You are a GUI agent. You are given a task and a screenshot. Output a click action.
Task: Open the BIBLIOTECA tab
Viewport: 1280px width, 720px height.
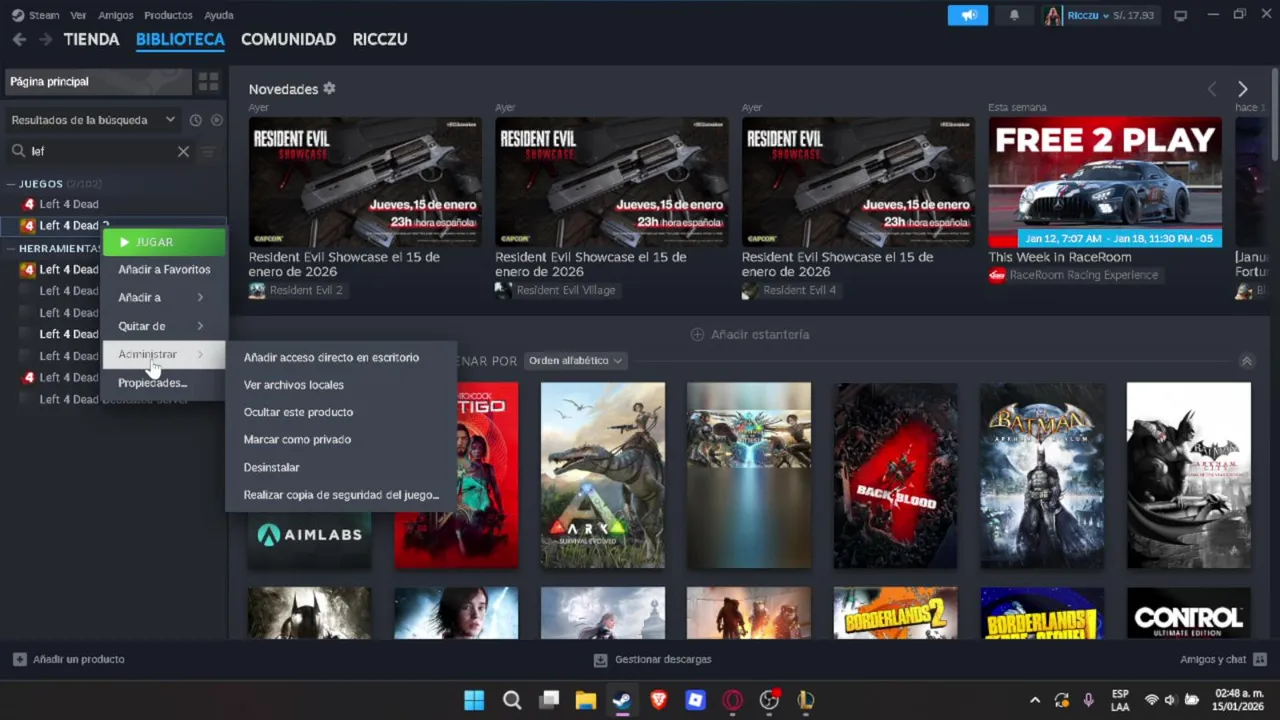tap(180, 39)
